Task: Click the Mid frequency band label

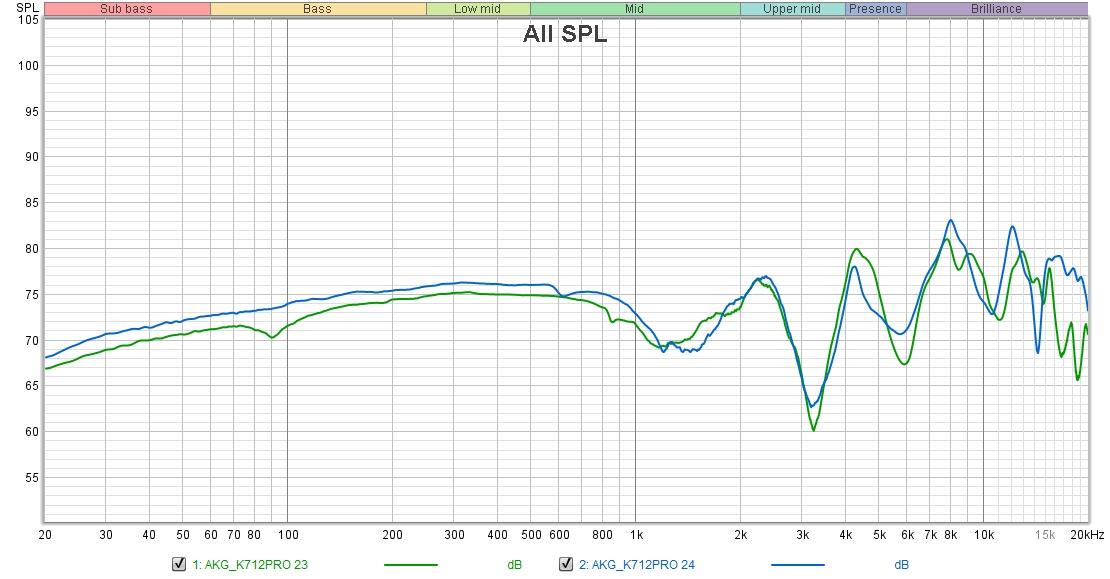Action: pyautogui.click(x=634, y=8)
